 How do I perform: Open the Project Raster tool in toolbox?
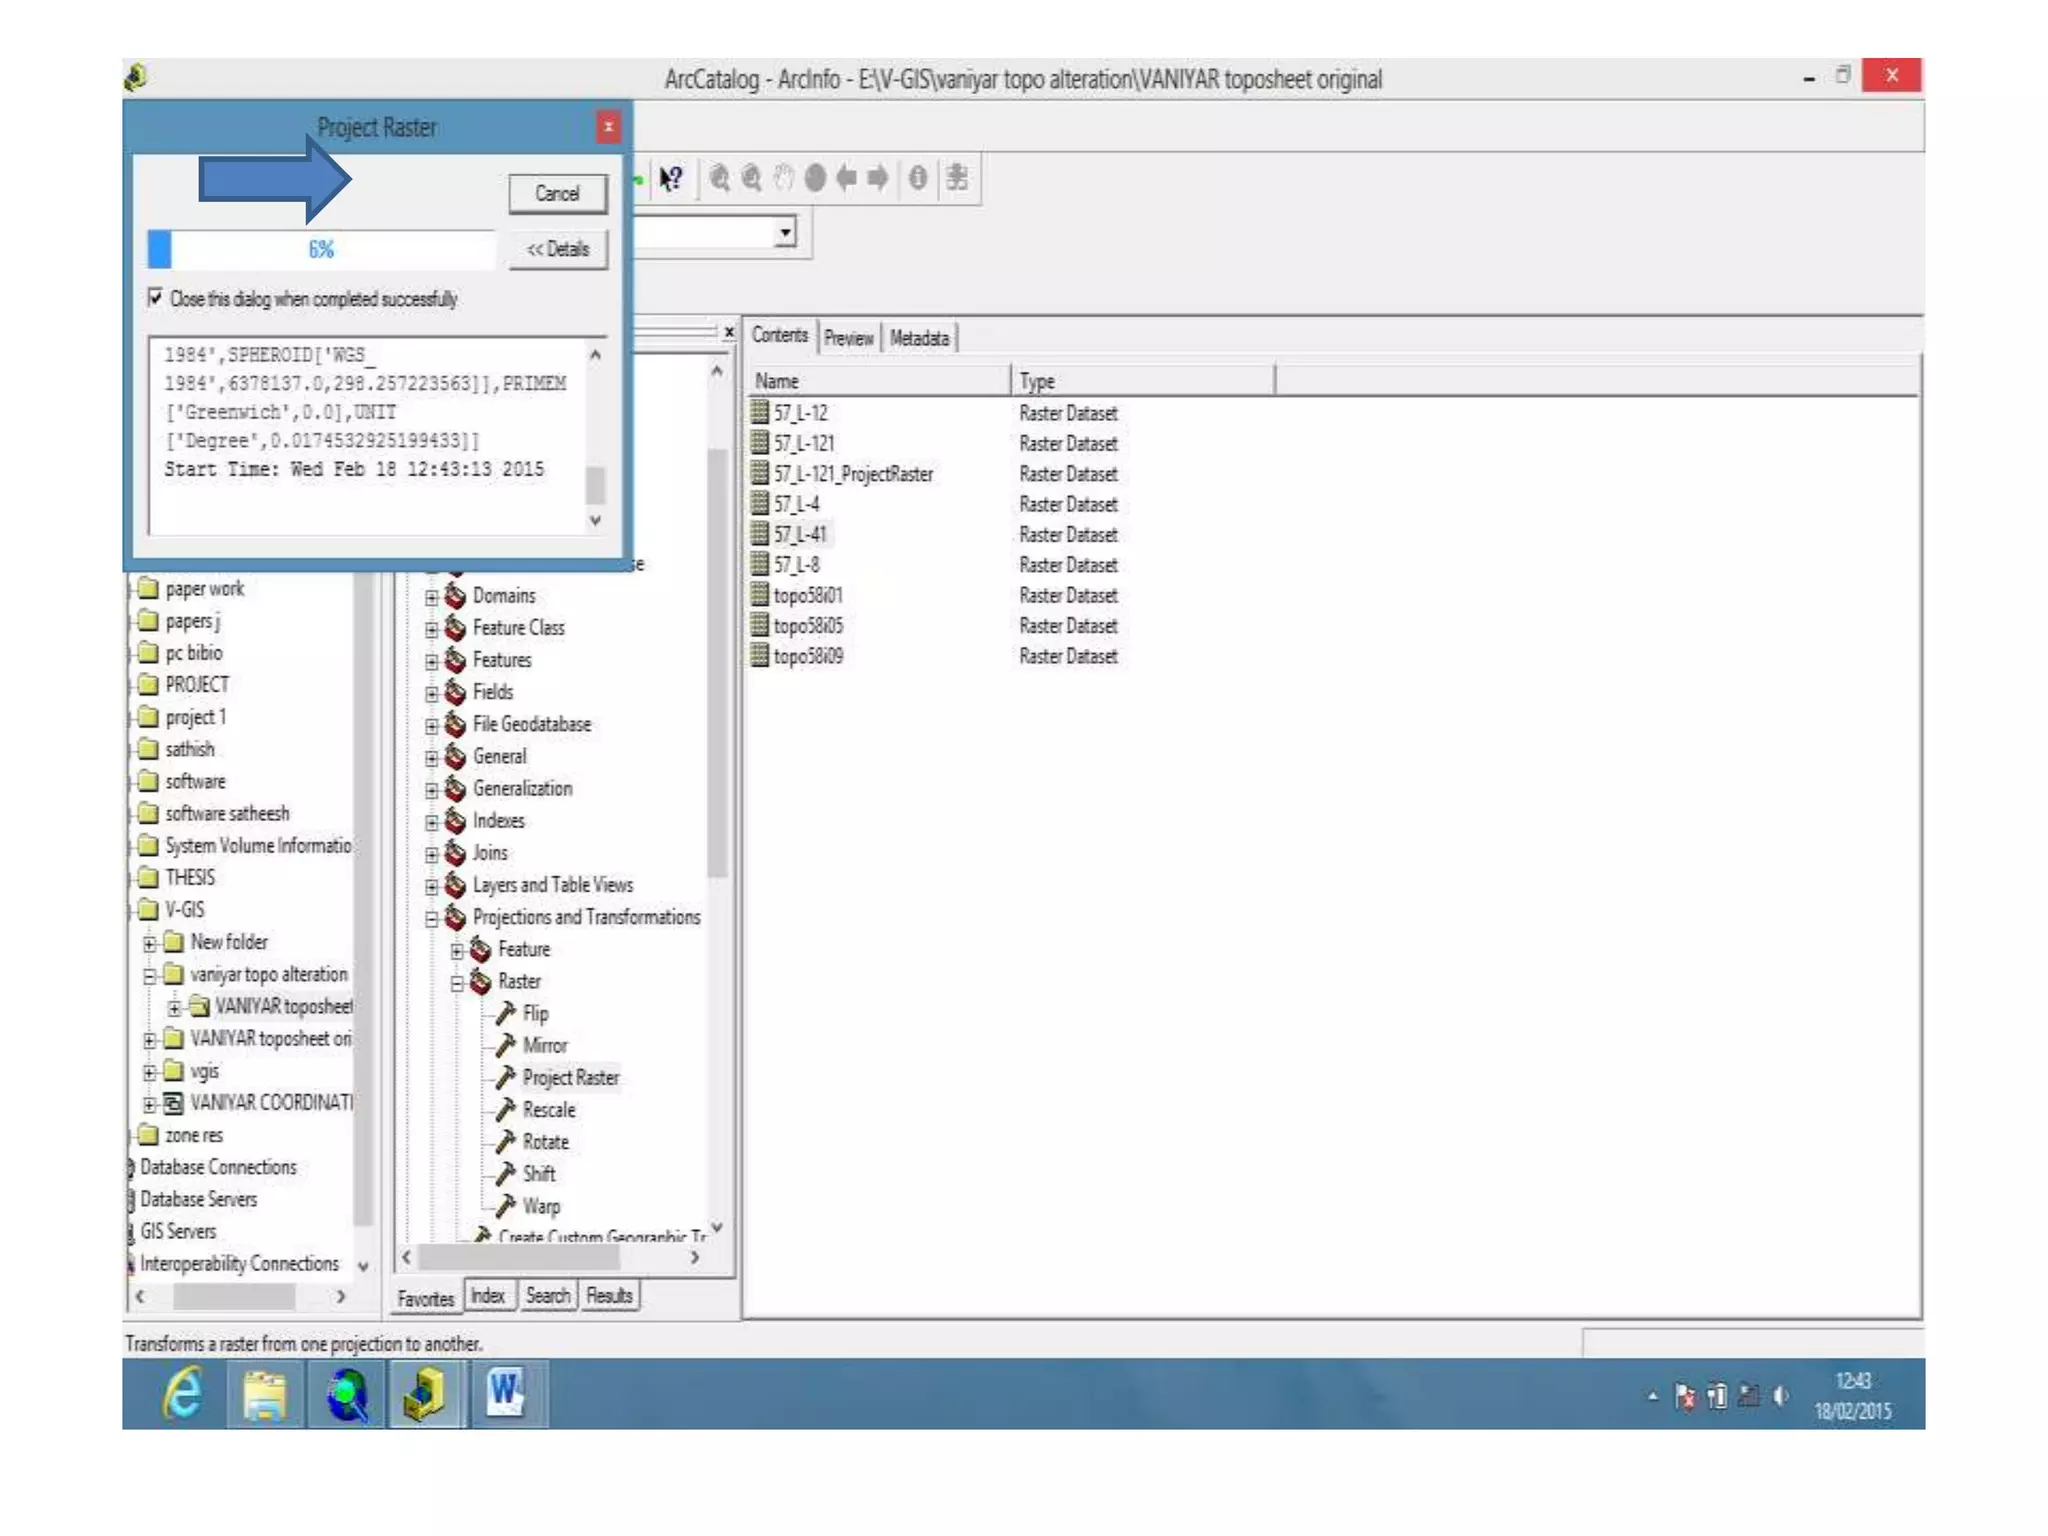570,1077
